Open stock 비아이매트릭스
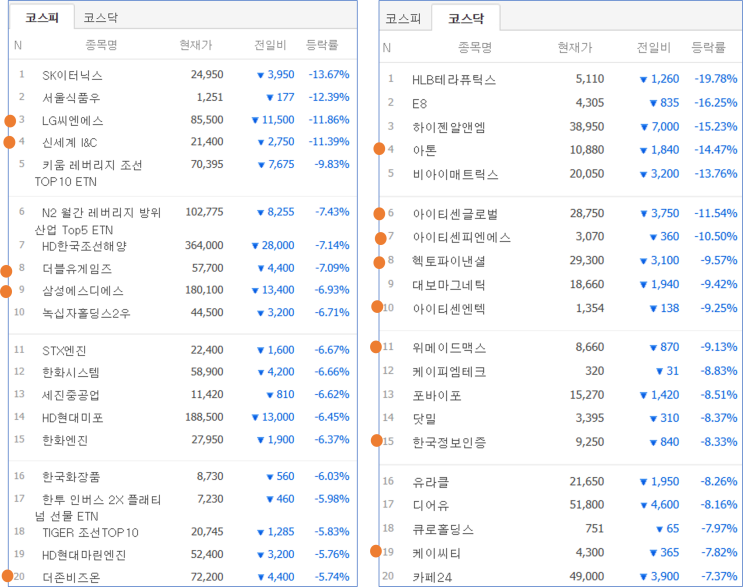 click(455, 174)
